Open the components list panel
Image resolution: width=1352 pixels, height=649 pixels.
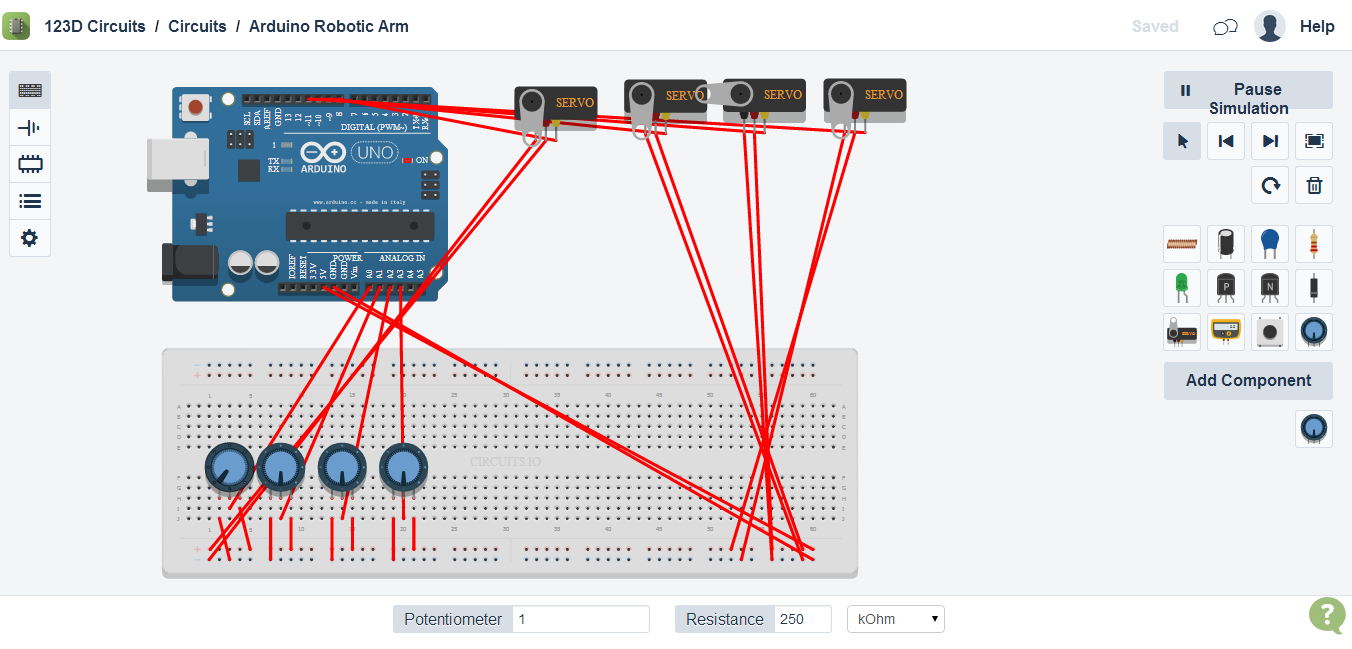pyautogui.click(x=29, y=201)
